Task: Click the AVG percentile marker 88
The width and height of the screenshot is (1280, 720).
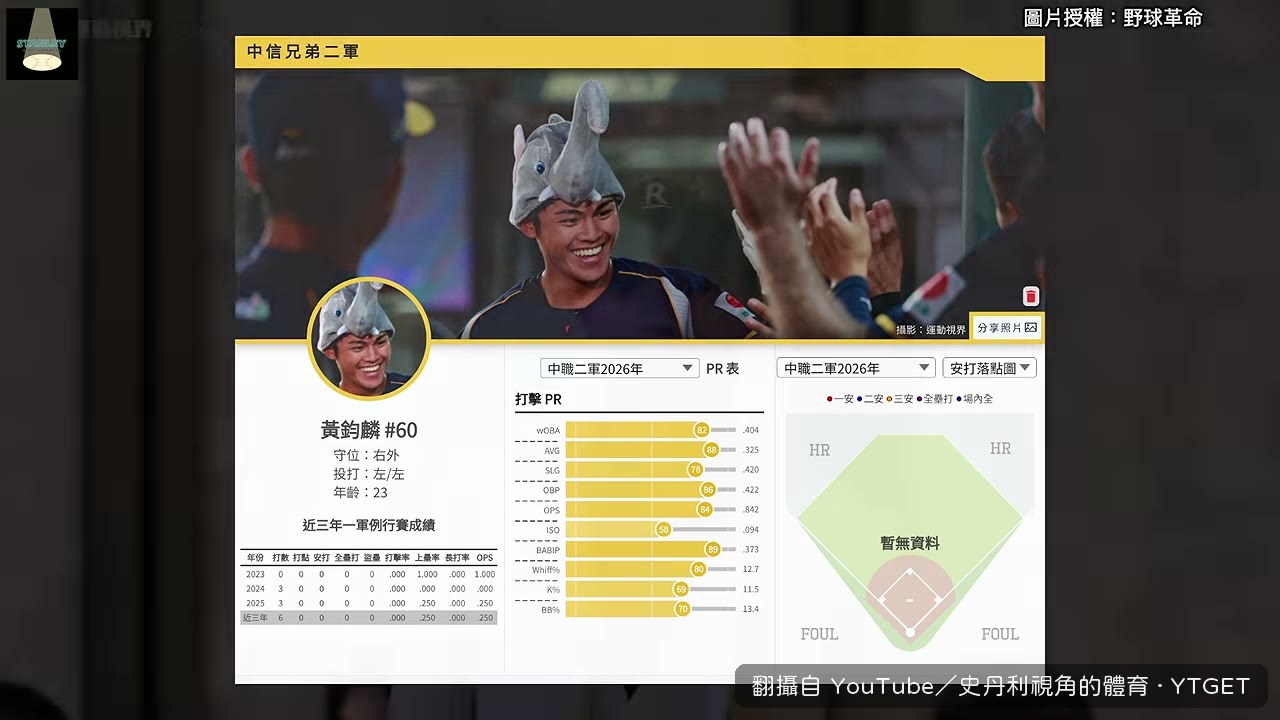Action: click(711, 450)
